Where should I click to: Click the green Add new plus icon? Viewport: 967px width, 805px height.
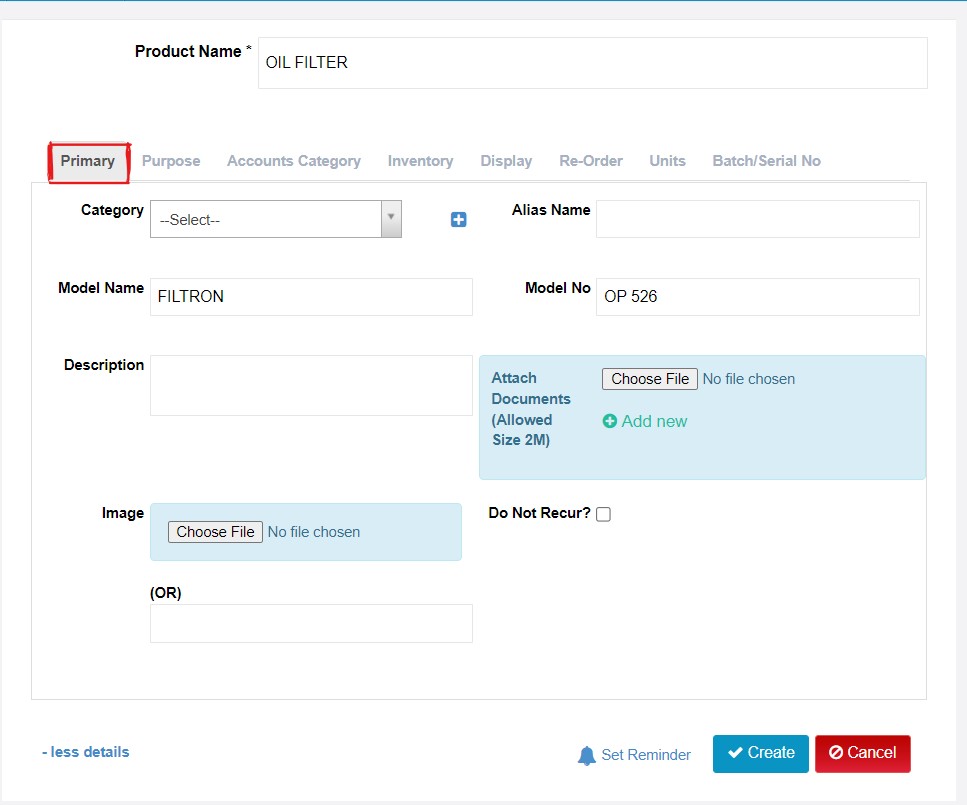tap(609, 421)
